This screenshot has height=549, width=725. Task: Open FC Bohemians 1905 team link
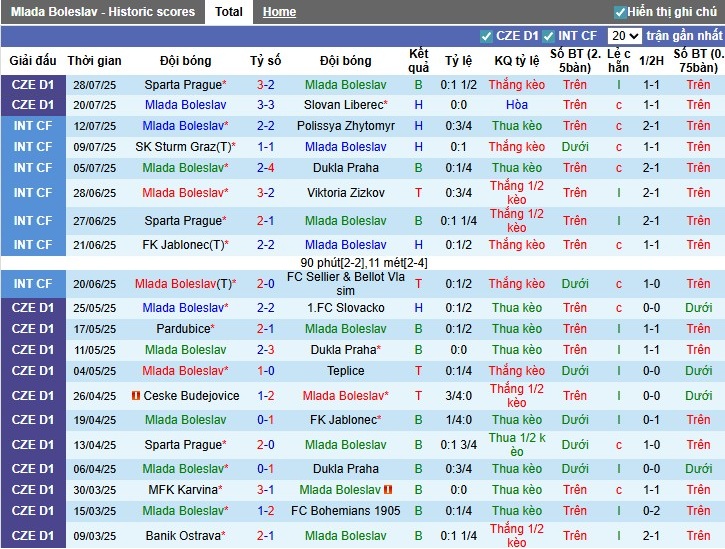pyautogui.click(x=346, y=511)
